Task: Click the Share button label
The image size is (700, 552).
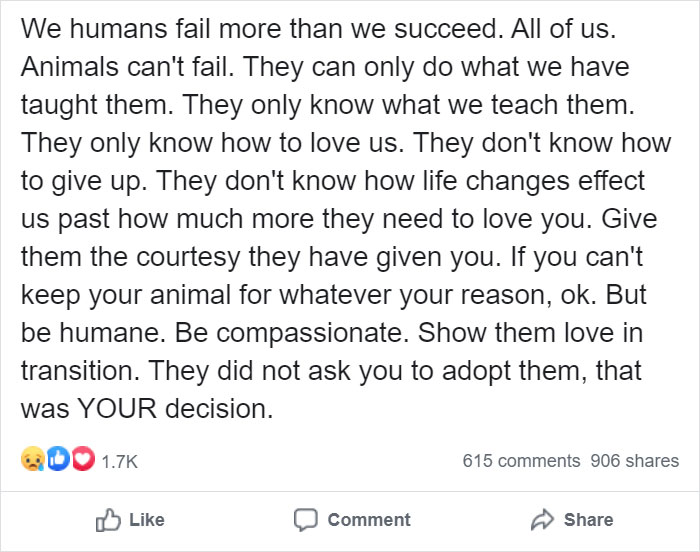Action: (588, 520)
